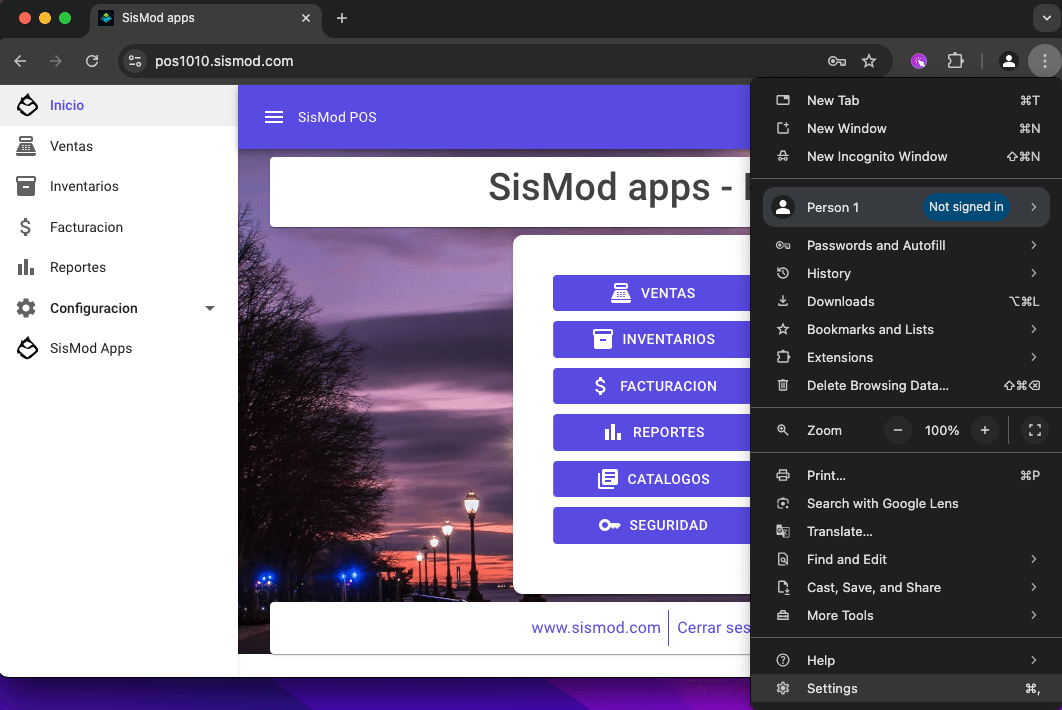
Task: Click the REPORTES button
Action: pyautogui.click(x=652, y=432)
